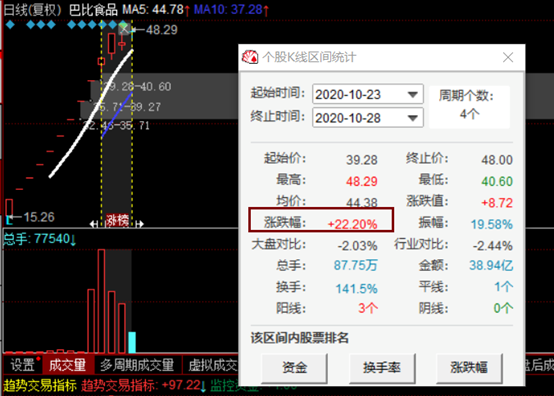Click the red poker-card dialog logo
554x396 pixels.
tap(250, 57)
